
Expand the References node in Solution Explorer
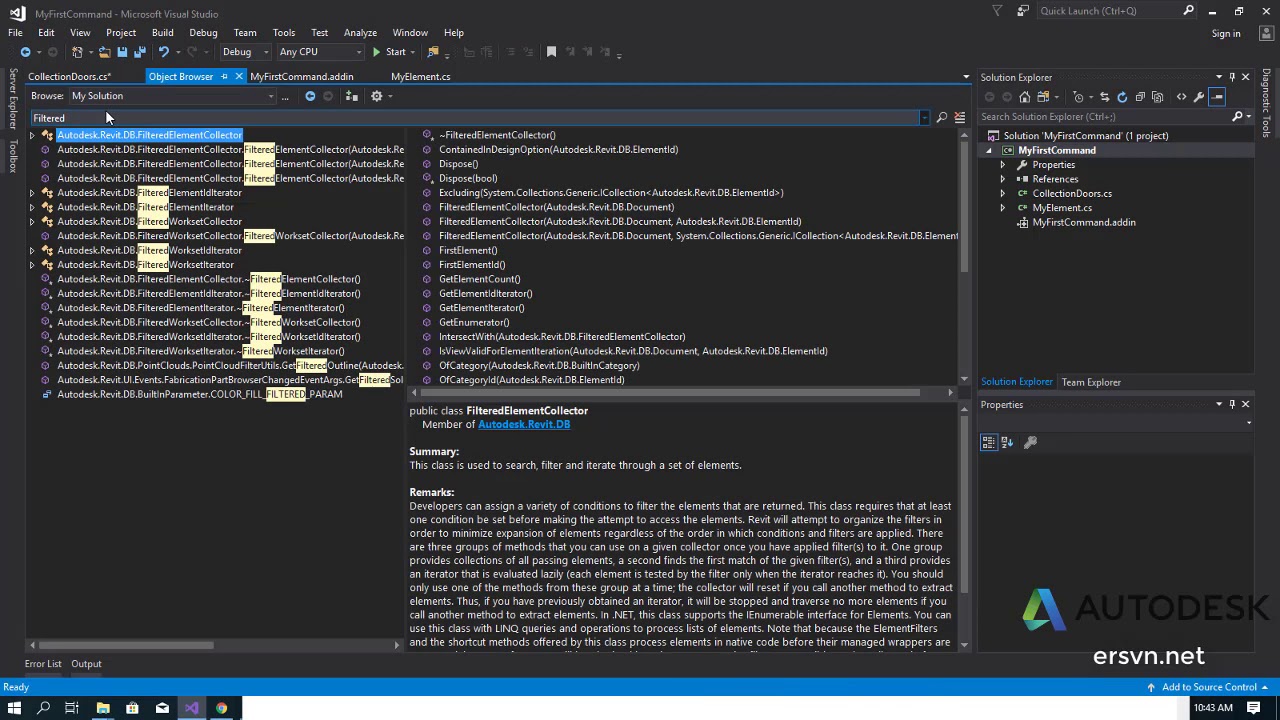pos(1003,179)
